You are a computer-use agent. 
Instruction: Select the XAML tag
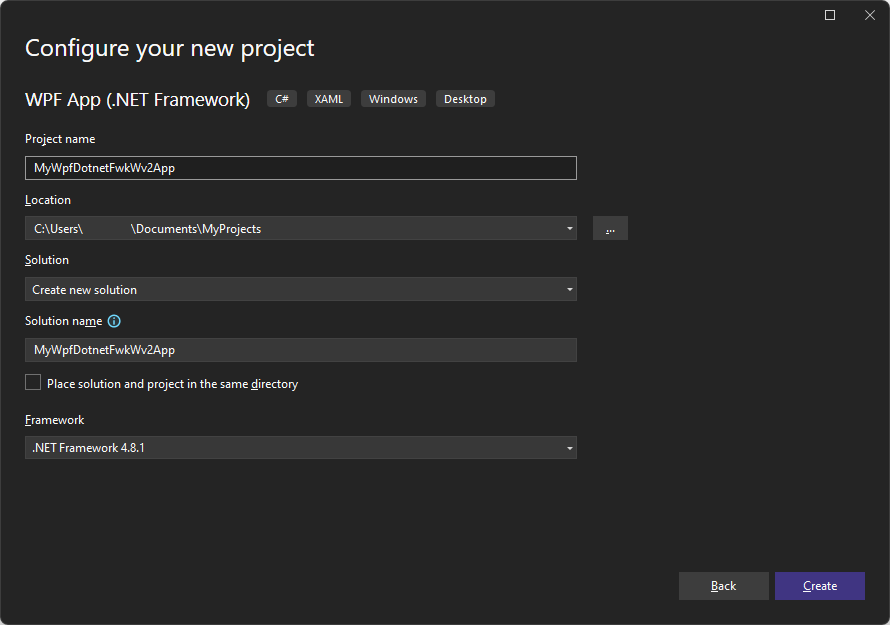click(328, 98)
